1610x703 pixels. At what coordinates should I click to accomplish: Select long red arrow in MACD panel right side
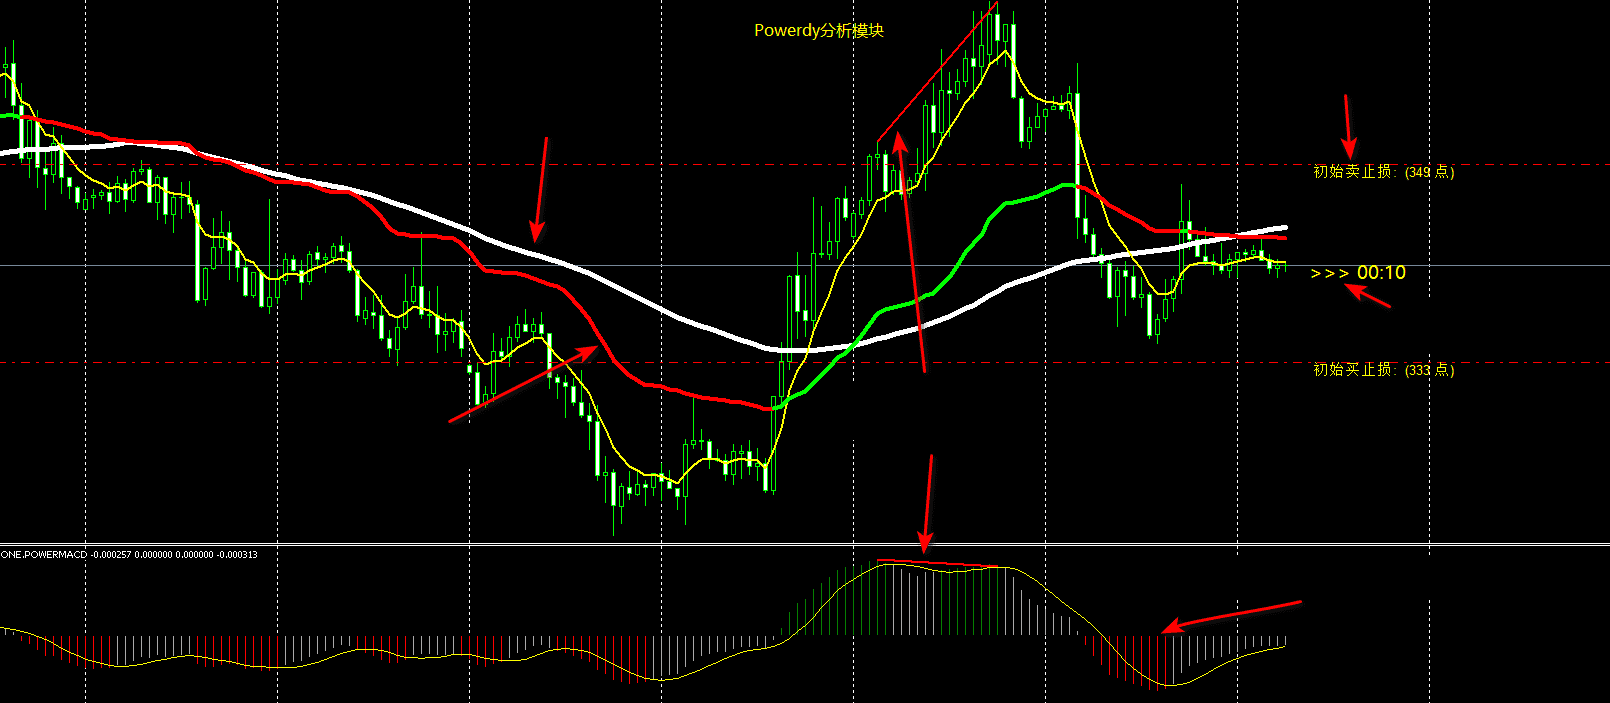click(x=1231, y=617)
